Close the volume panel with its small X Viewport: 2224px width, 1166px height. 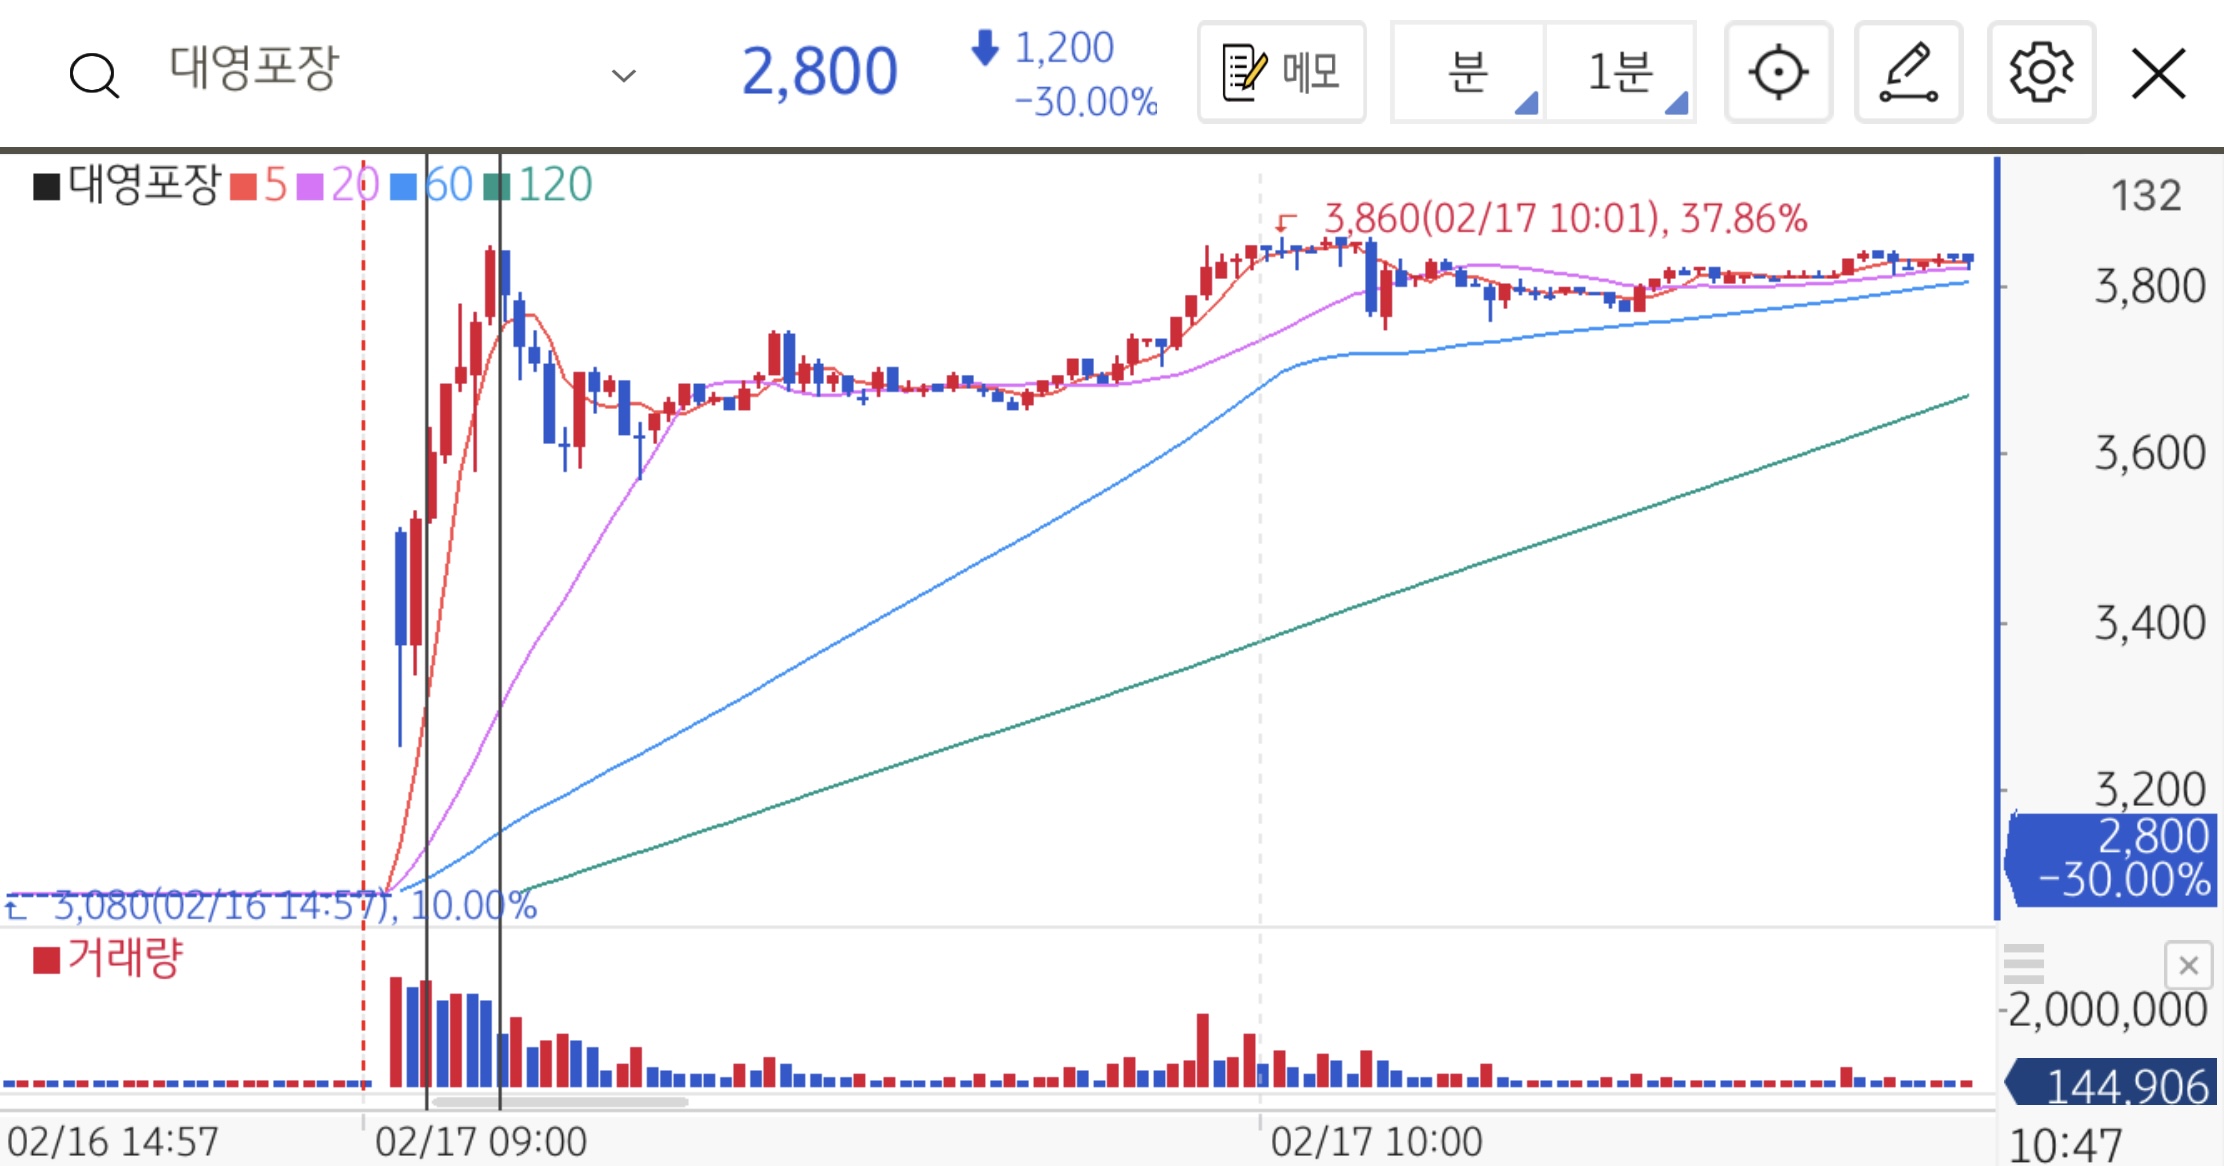tap(2188, 965)
